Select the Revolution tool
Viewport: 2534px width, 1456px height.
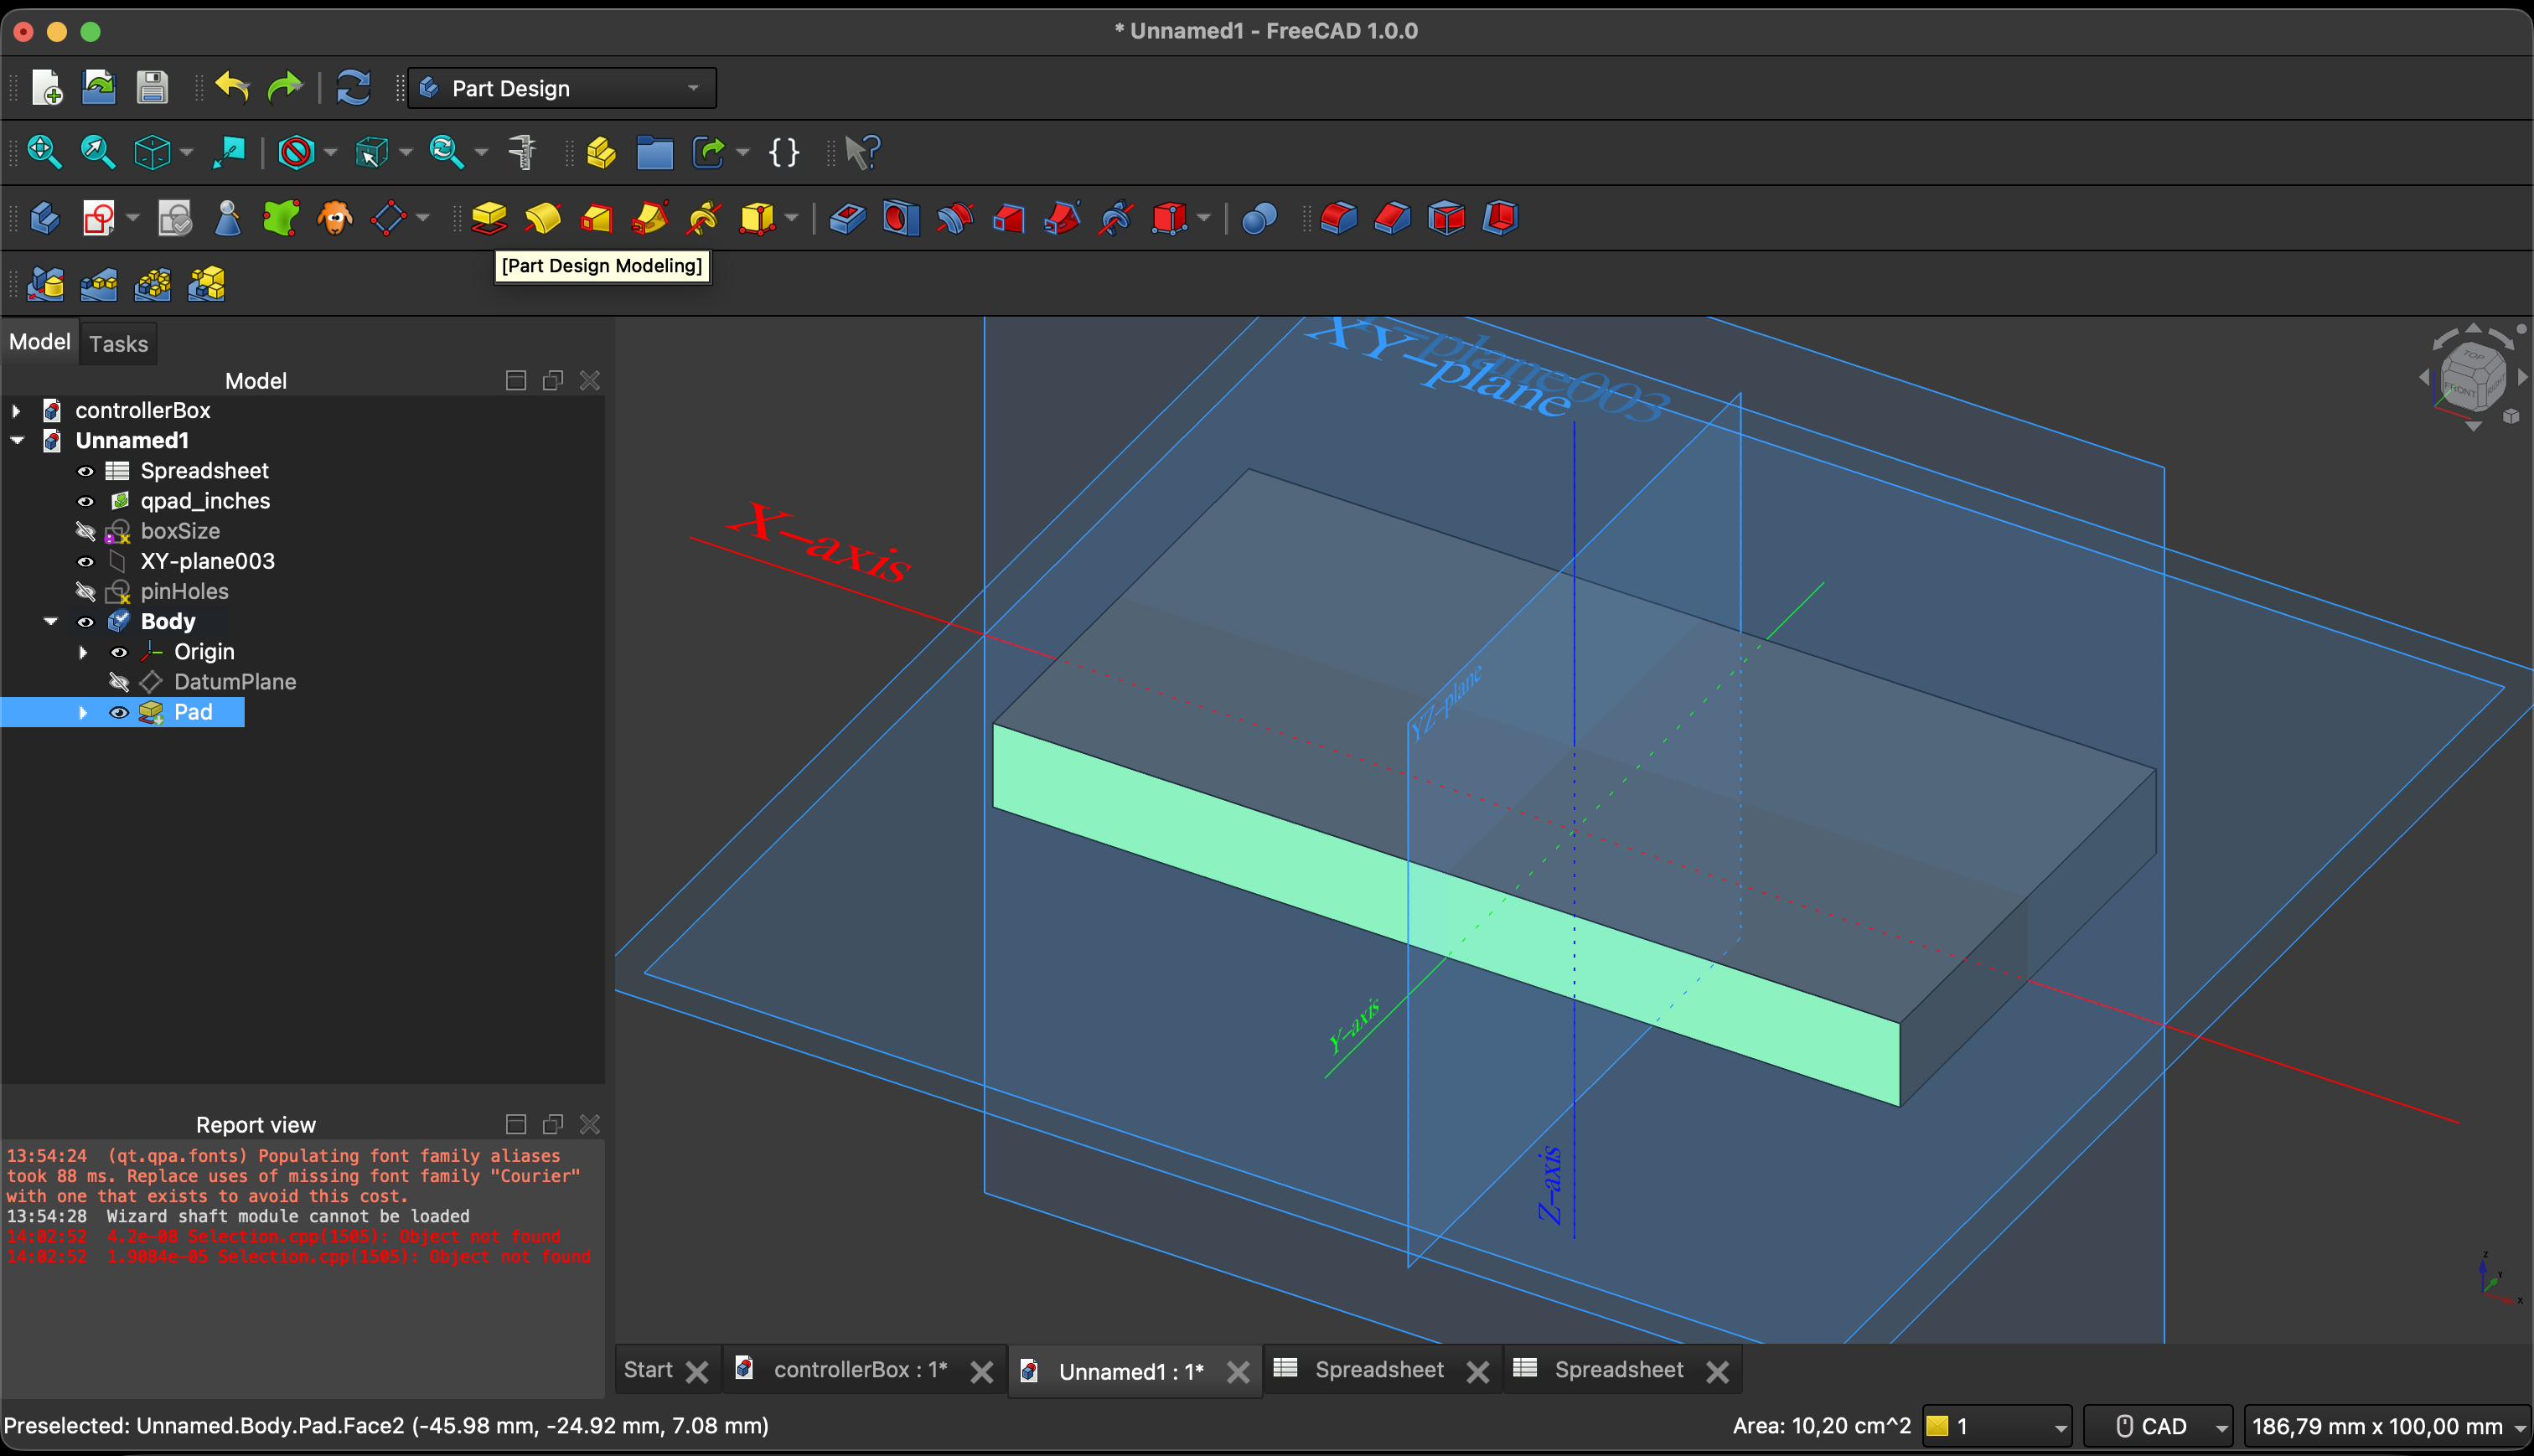[x=543, y=218]
